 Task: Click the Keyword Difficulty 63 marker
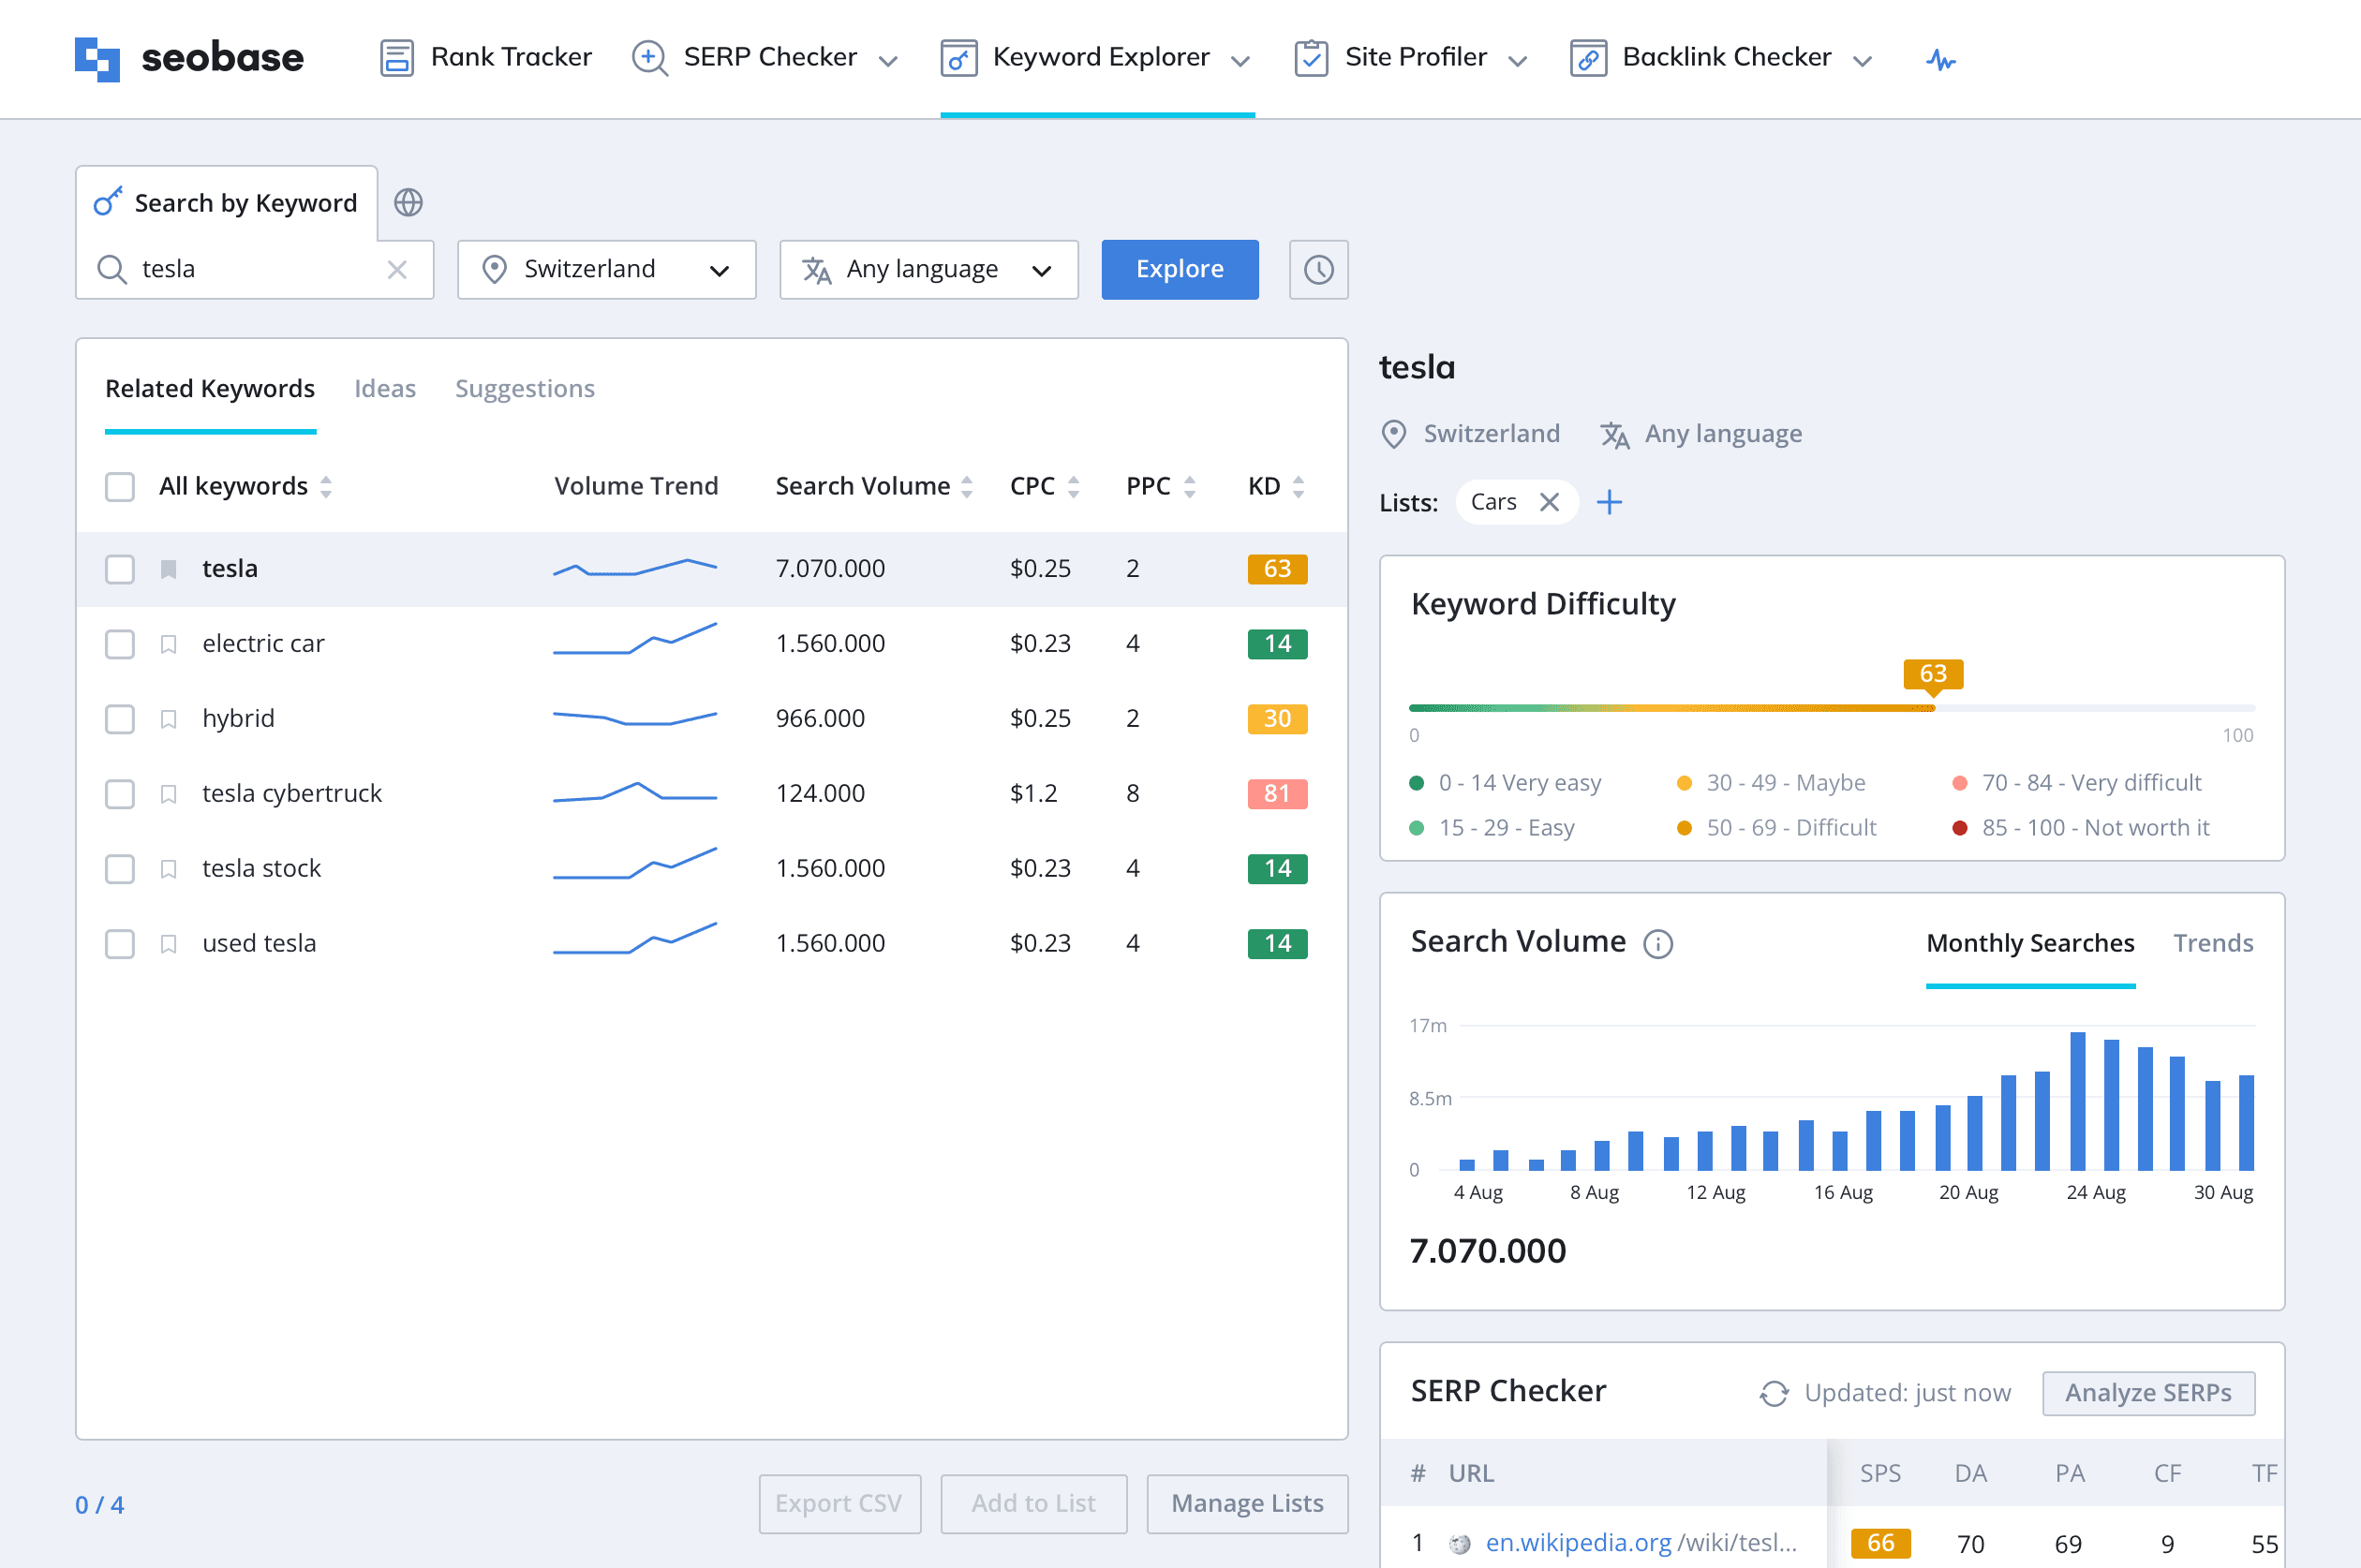(x=1932, y=674)
